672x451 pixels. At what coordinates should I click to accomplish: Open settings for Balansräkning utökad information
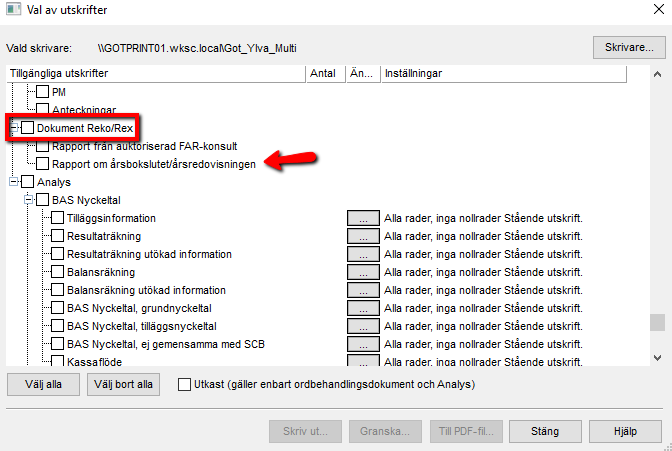(363, 290)
